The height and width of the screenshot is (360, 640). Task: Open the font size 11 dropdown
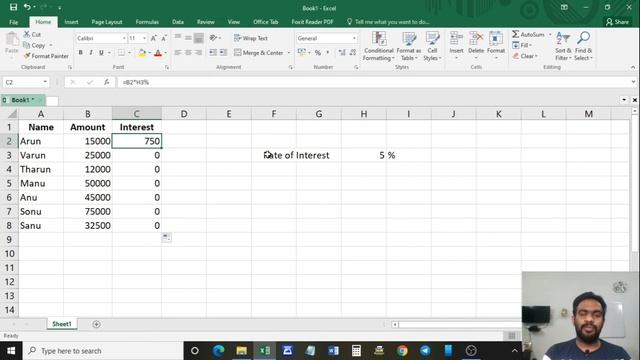(x=144, y=38)
